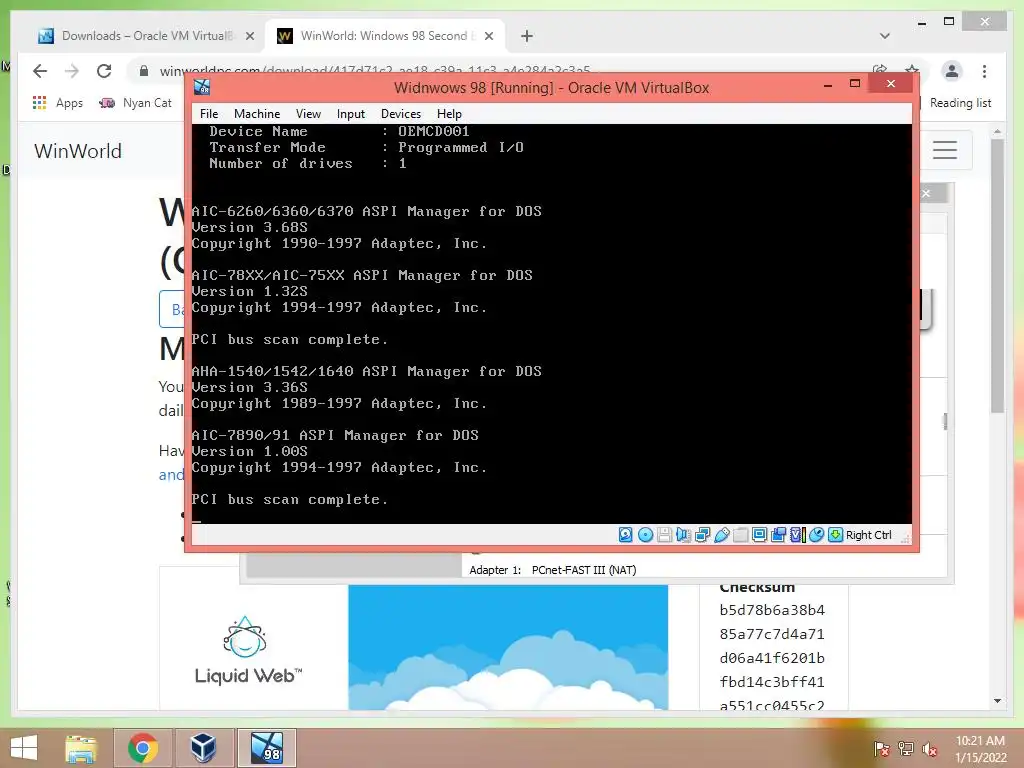Open the View menu in VirtualBox VM window

click(x=308, y=114)
